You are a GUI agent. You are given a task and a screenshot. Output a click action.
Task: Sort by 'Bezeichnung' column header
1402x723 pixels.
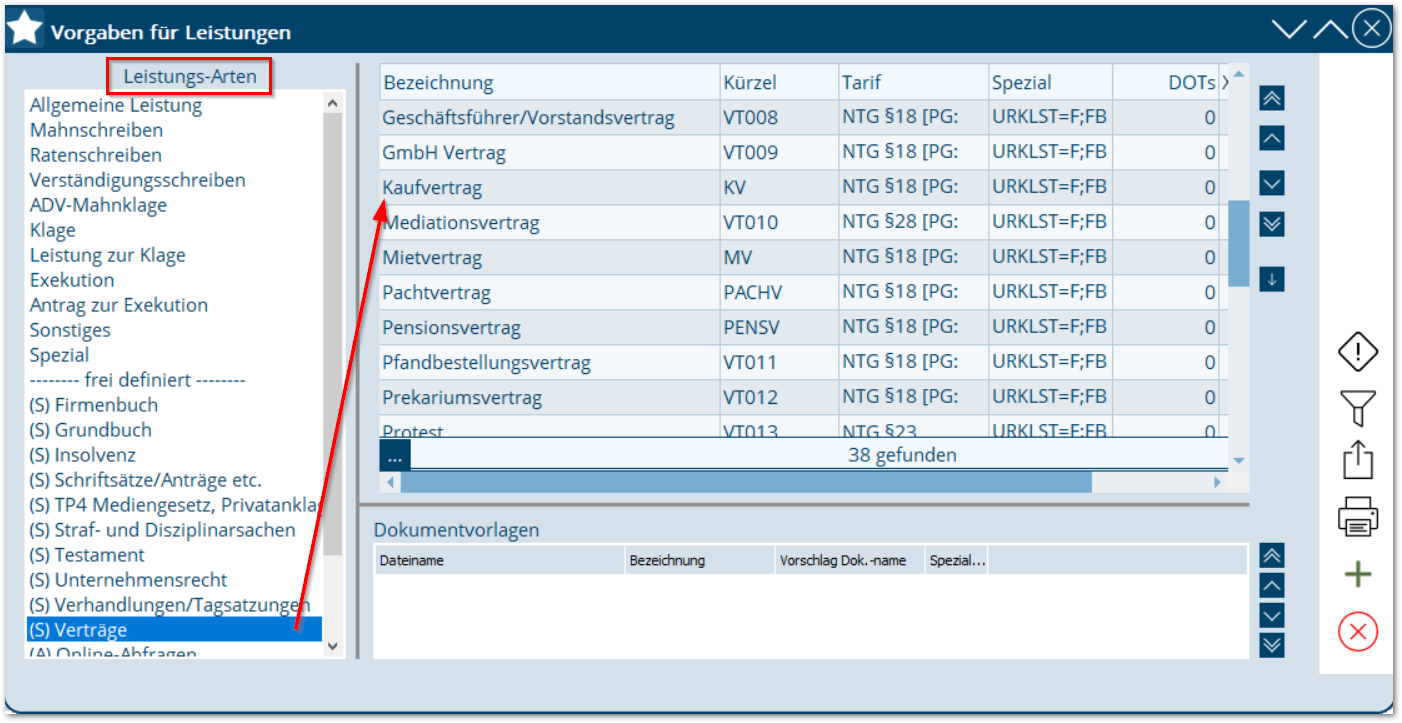[x=549, y=82]
